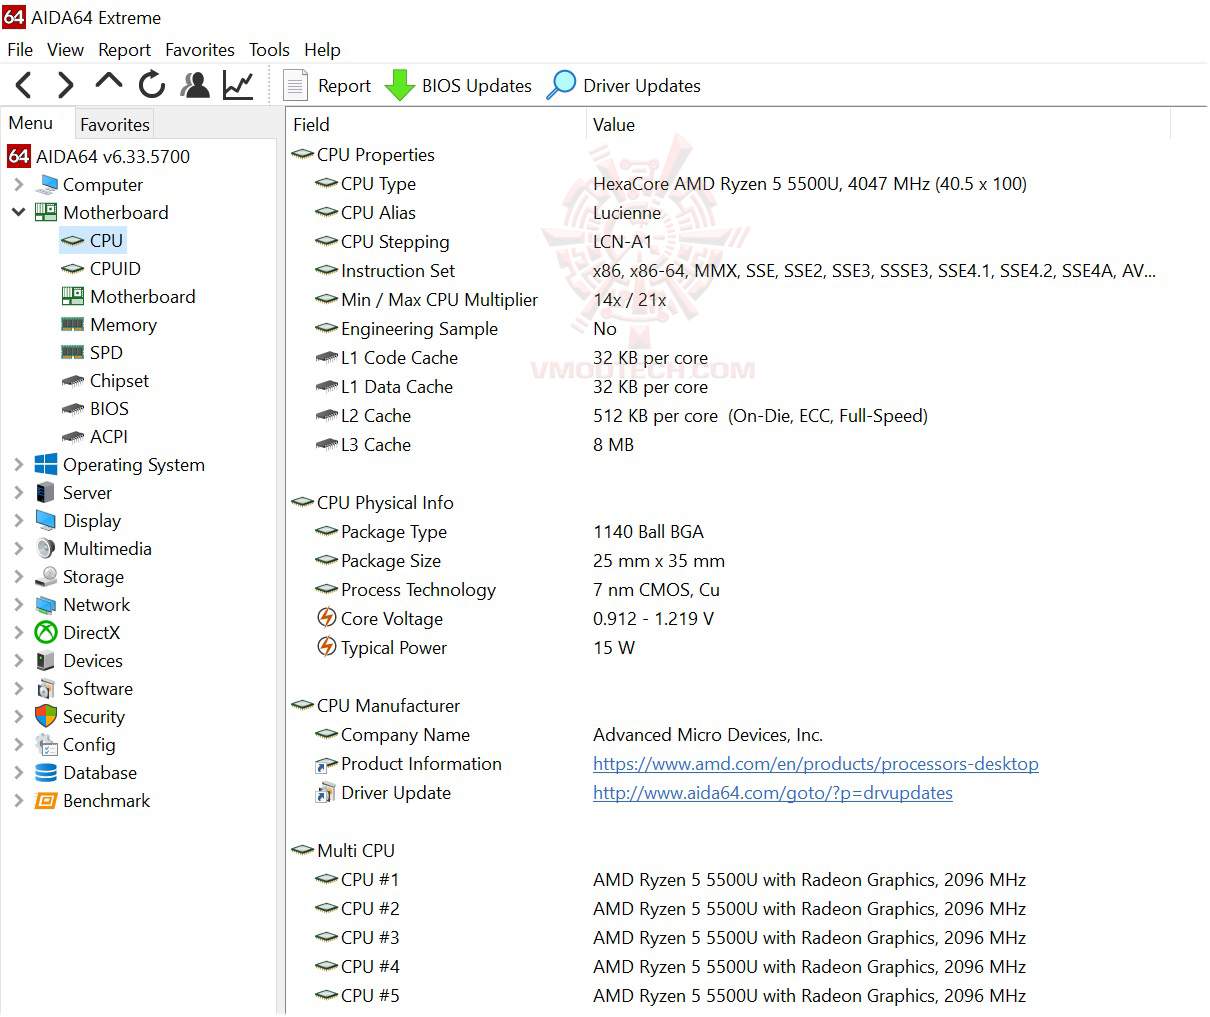The image size is (1210, 1017).
Task: Open the Help menu
Action: pos(322,49)
